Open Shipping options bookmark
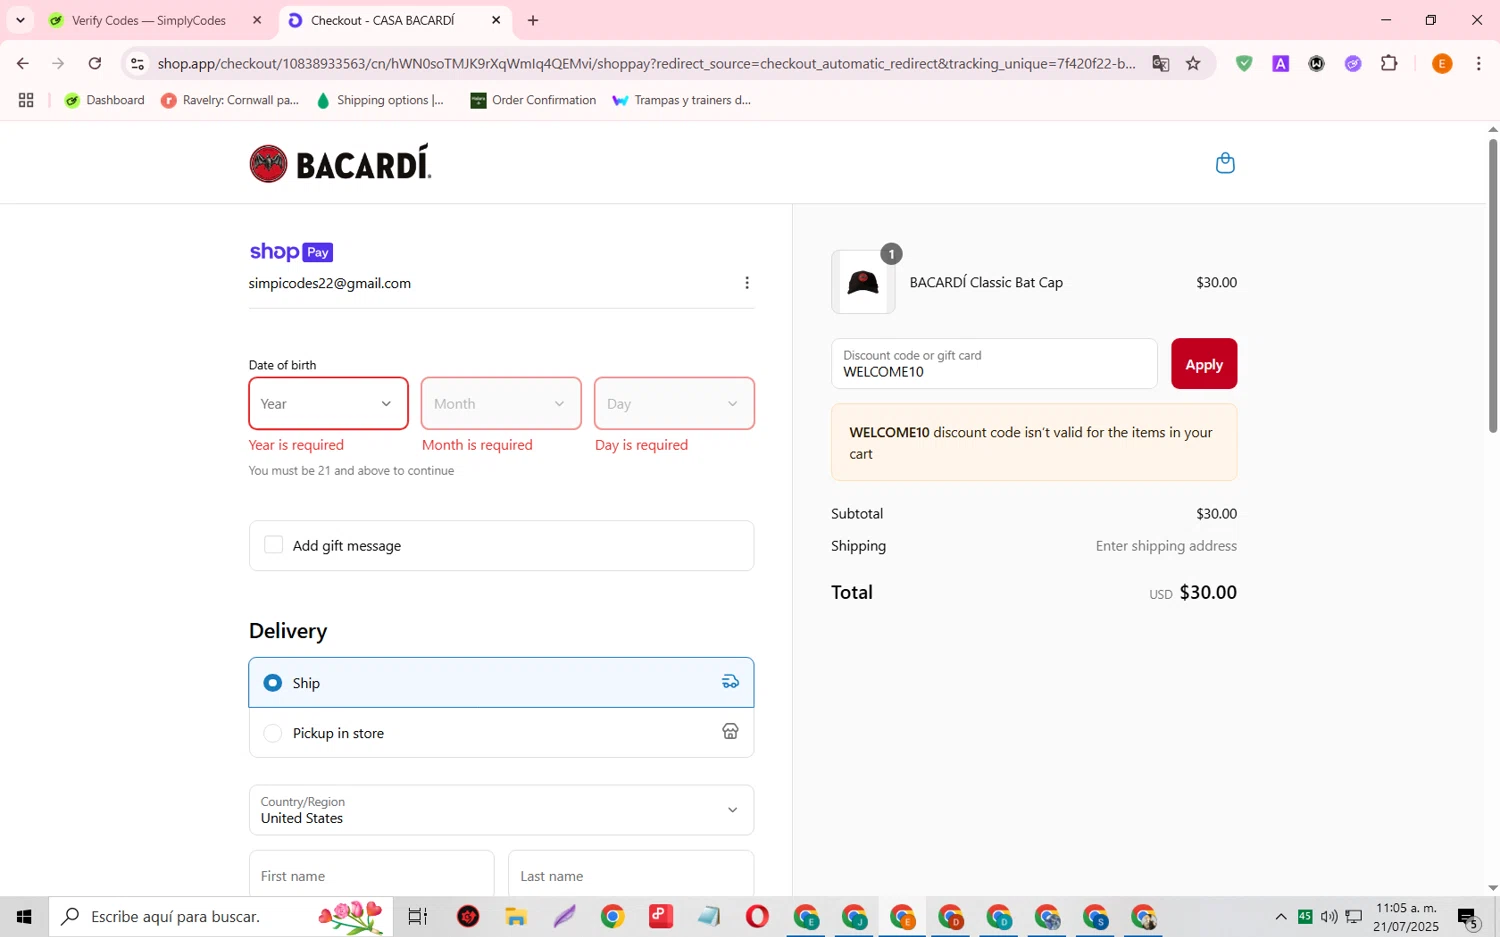This screenshot has width=1500, height=937. (380, 100)
